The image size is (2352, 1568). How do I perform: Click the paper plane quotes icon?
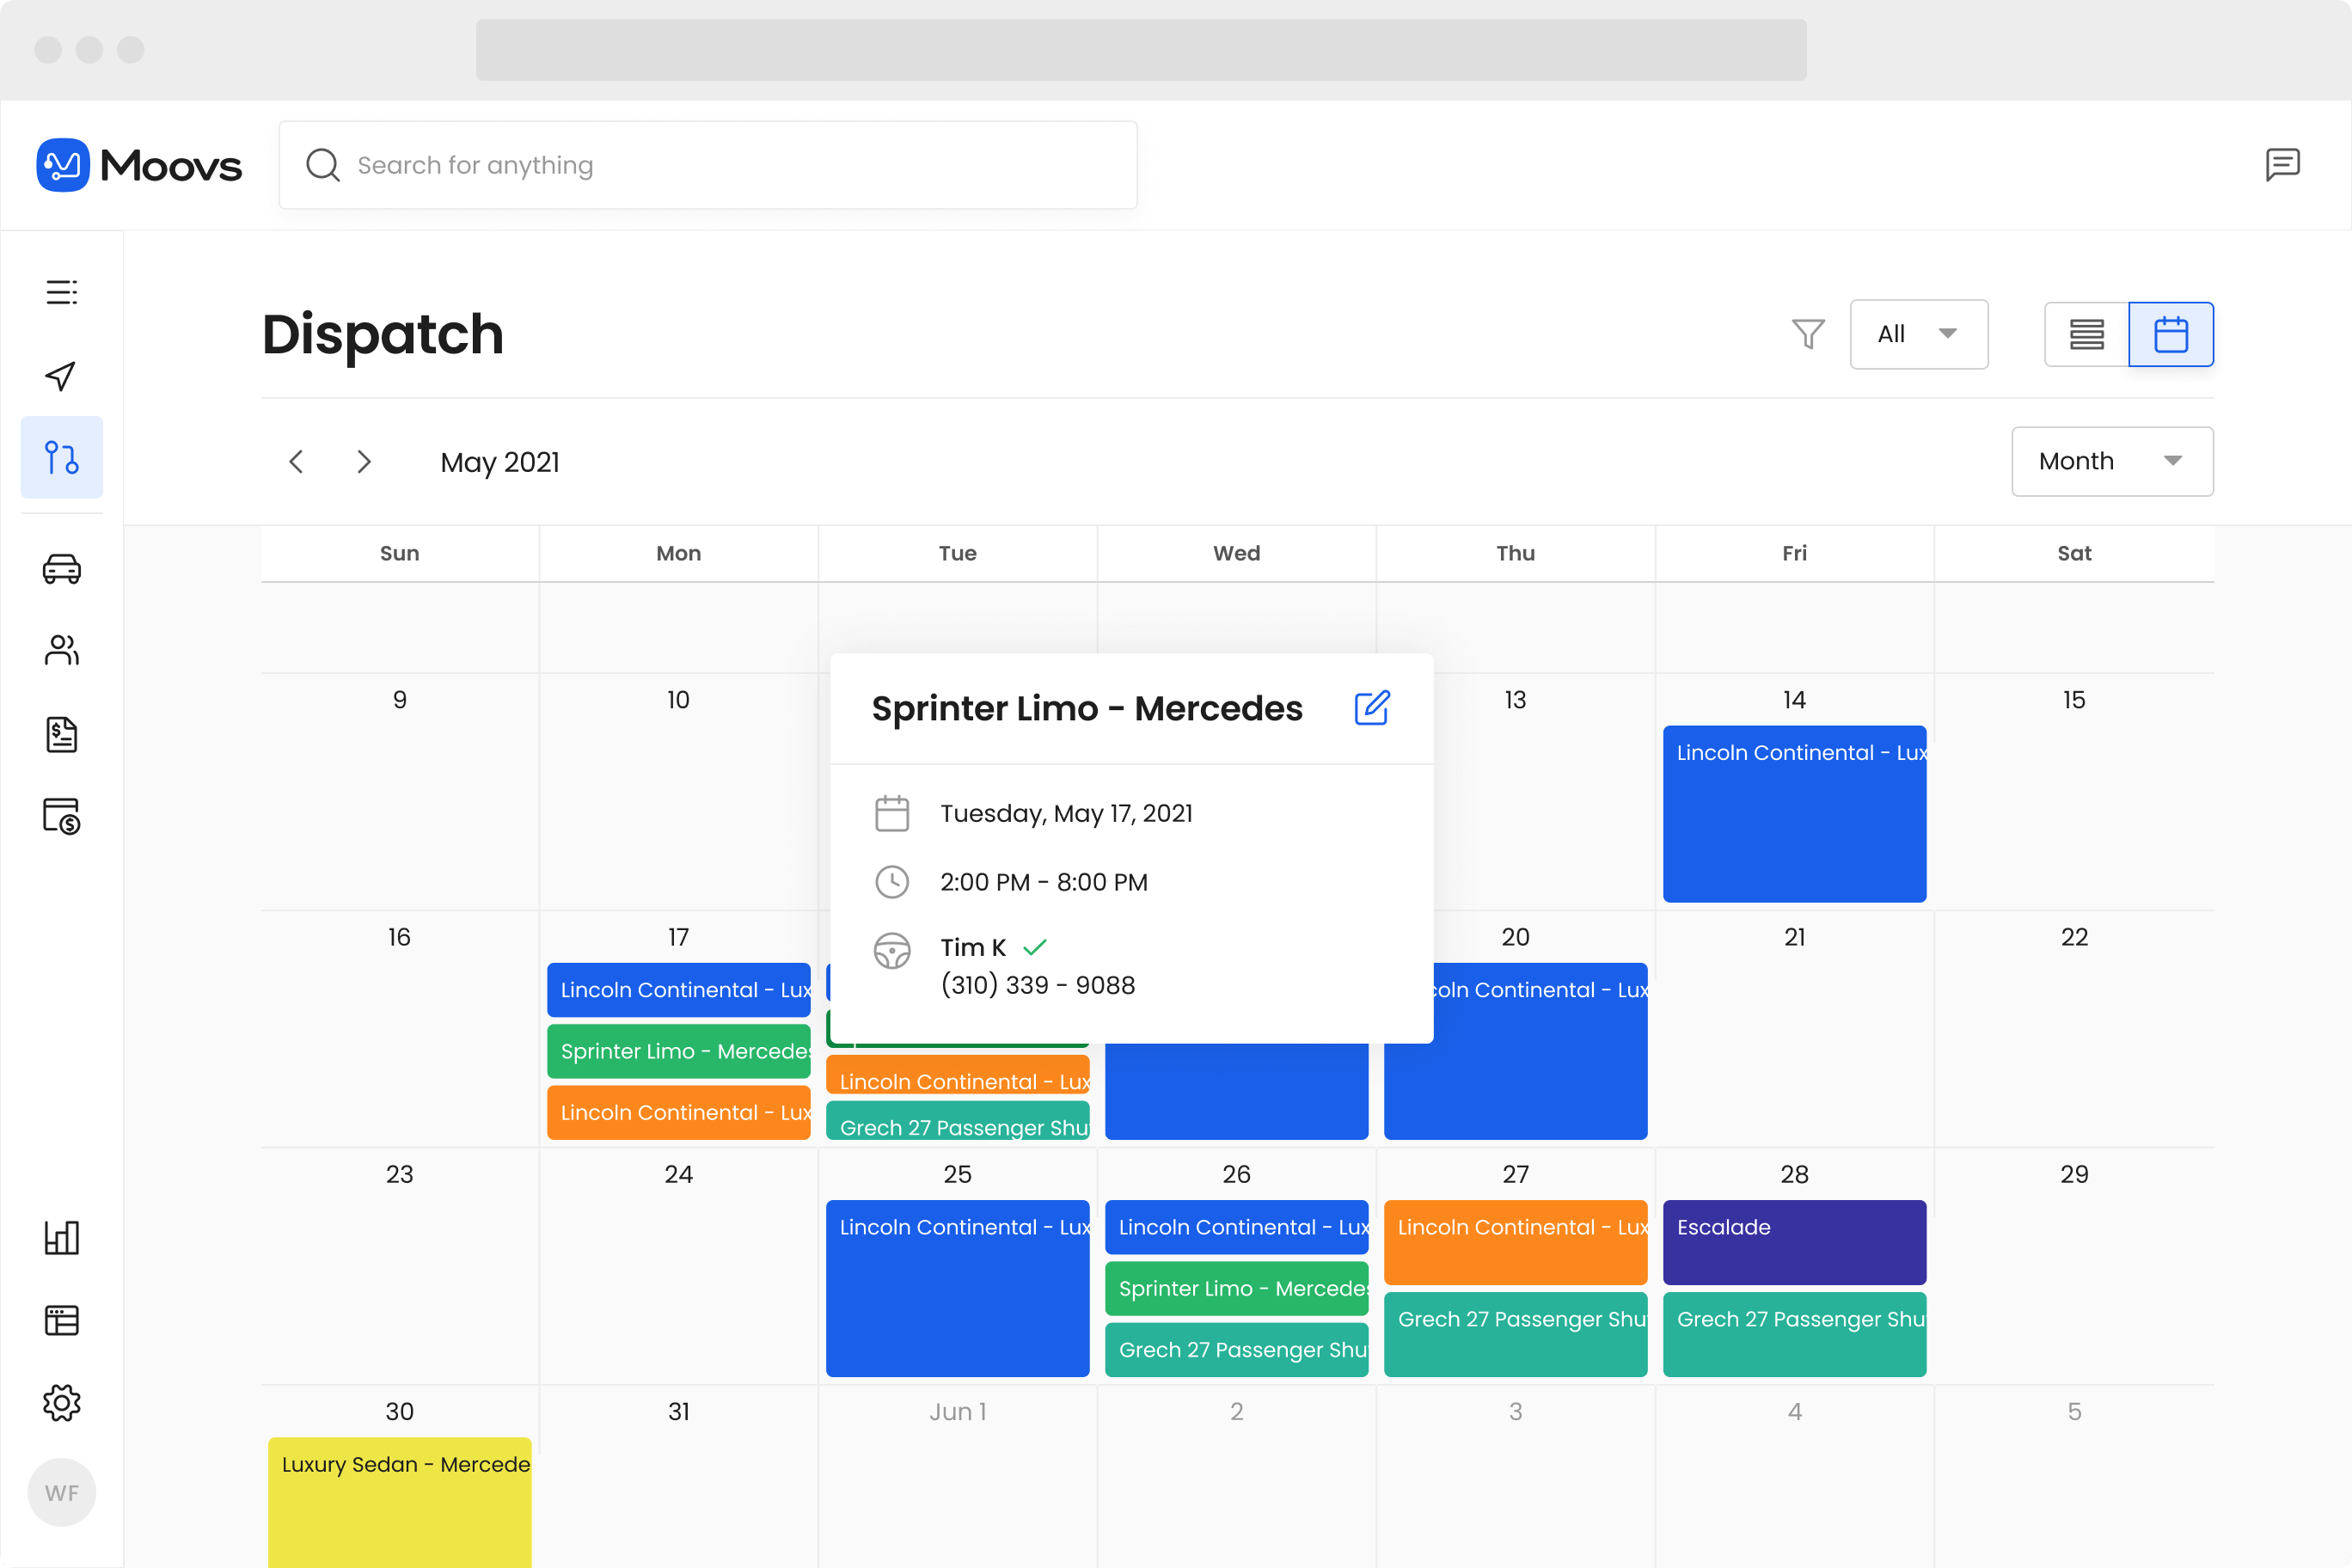pyautogui.click(x=61, y=376)
